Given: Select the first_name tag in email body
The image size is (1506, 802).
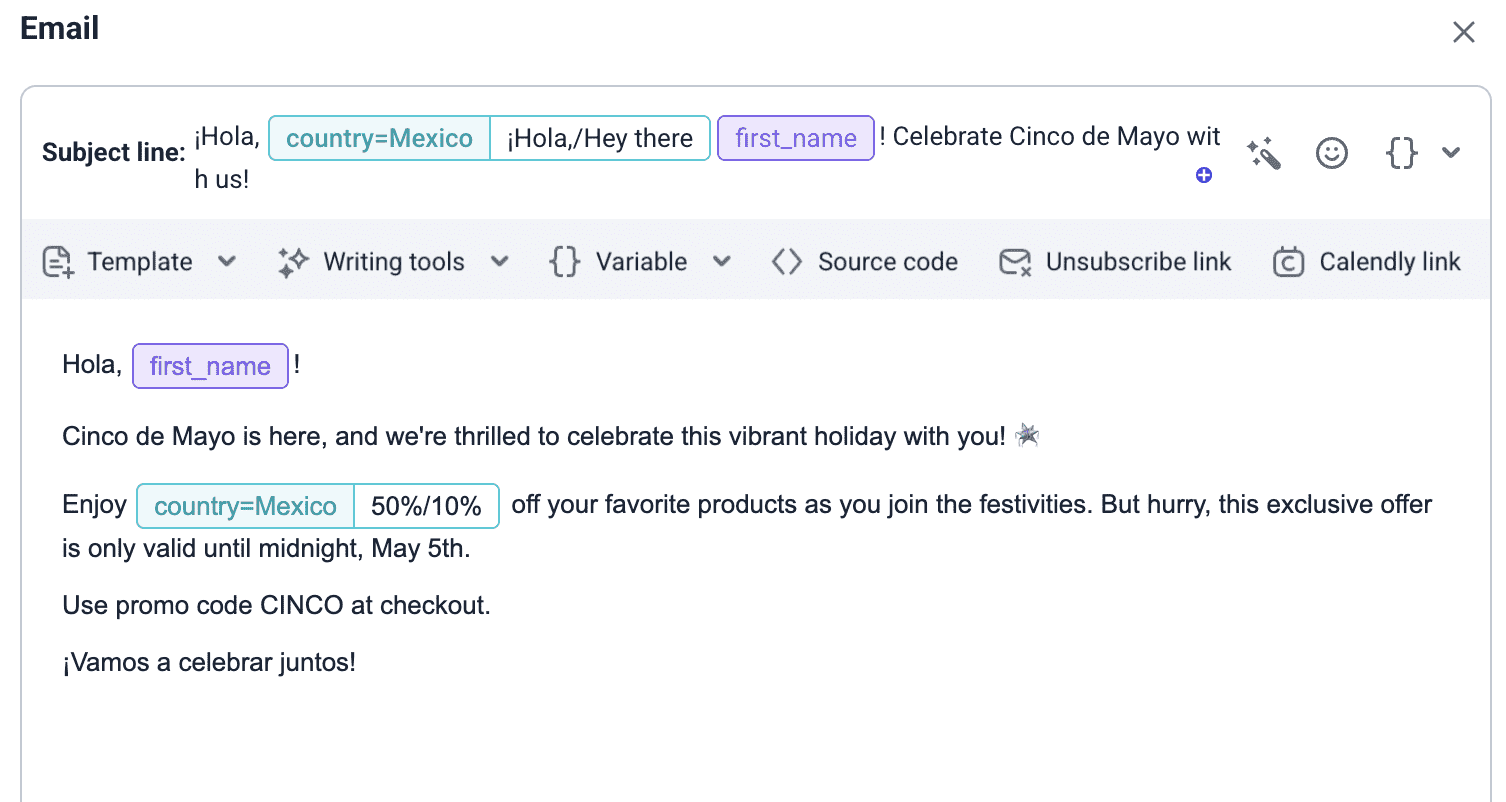Looking at the screenshot, I should tap(210, 366).
